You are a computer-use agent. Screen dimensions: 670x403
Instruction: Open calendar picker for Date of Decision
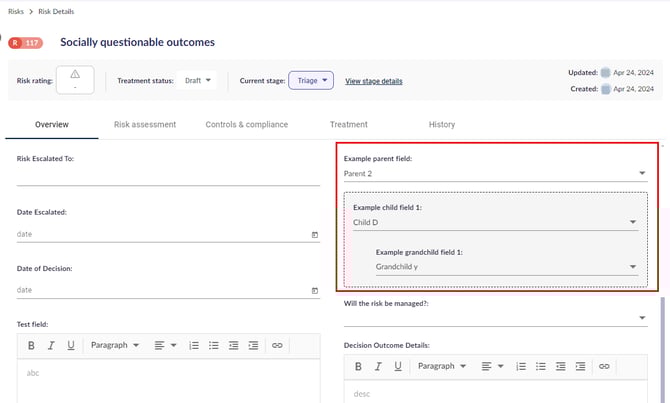coord(314,290)
